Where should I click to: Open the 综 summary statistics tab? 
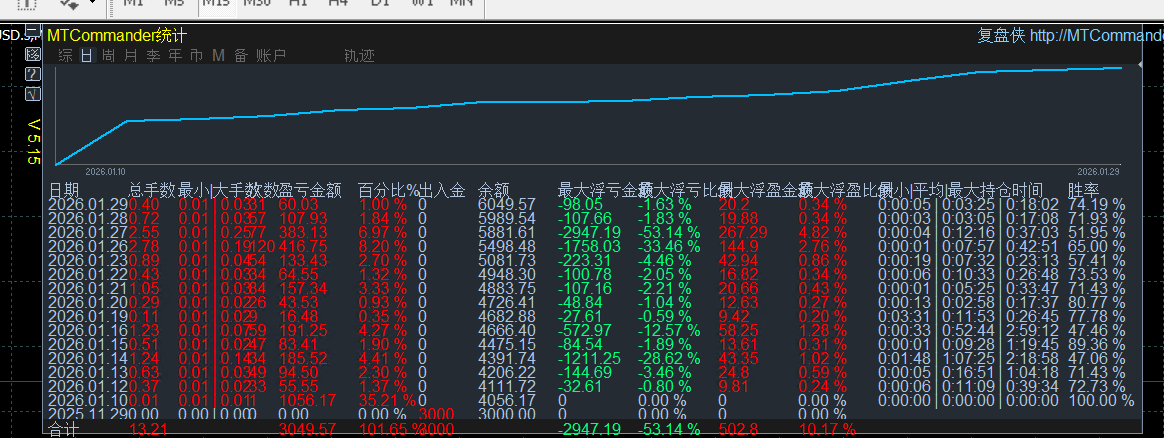pyautogui.click(x=65, y=56)
